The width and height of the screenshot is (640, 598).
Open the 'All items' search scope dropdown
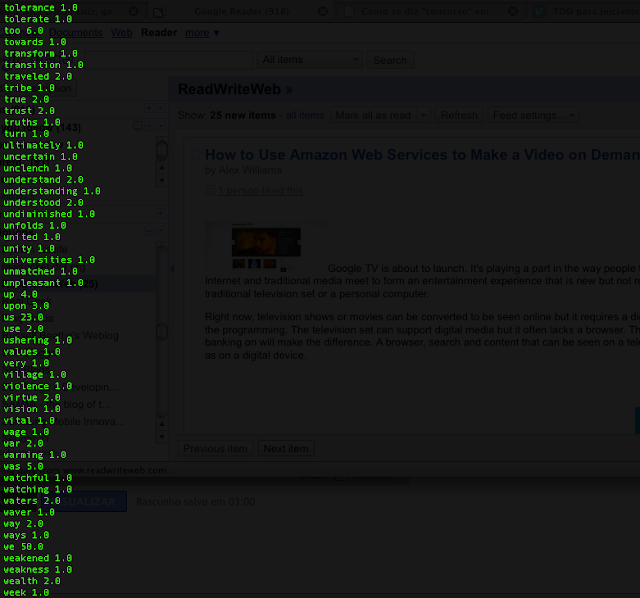[x=309, y=60]
